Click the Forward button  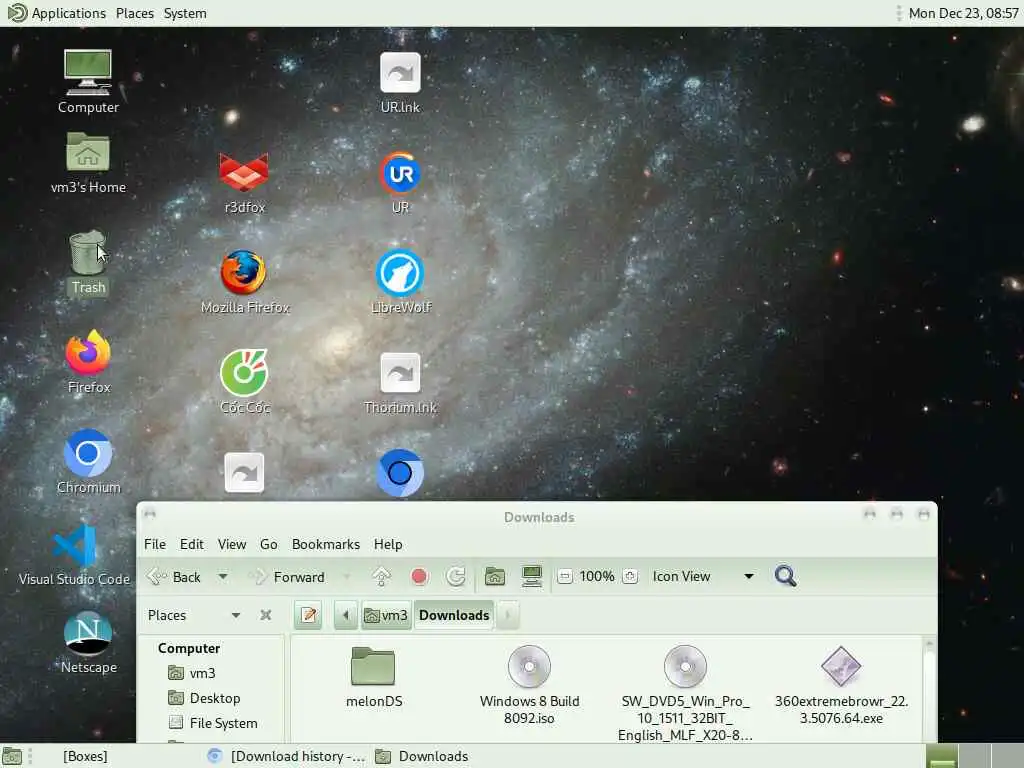point(287,577)
